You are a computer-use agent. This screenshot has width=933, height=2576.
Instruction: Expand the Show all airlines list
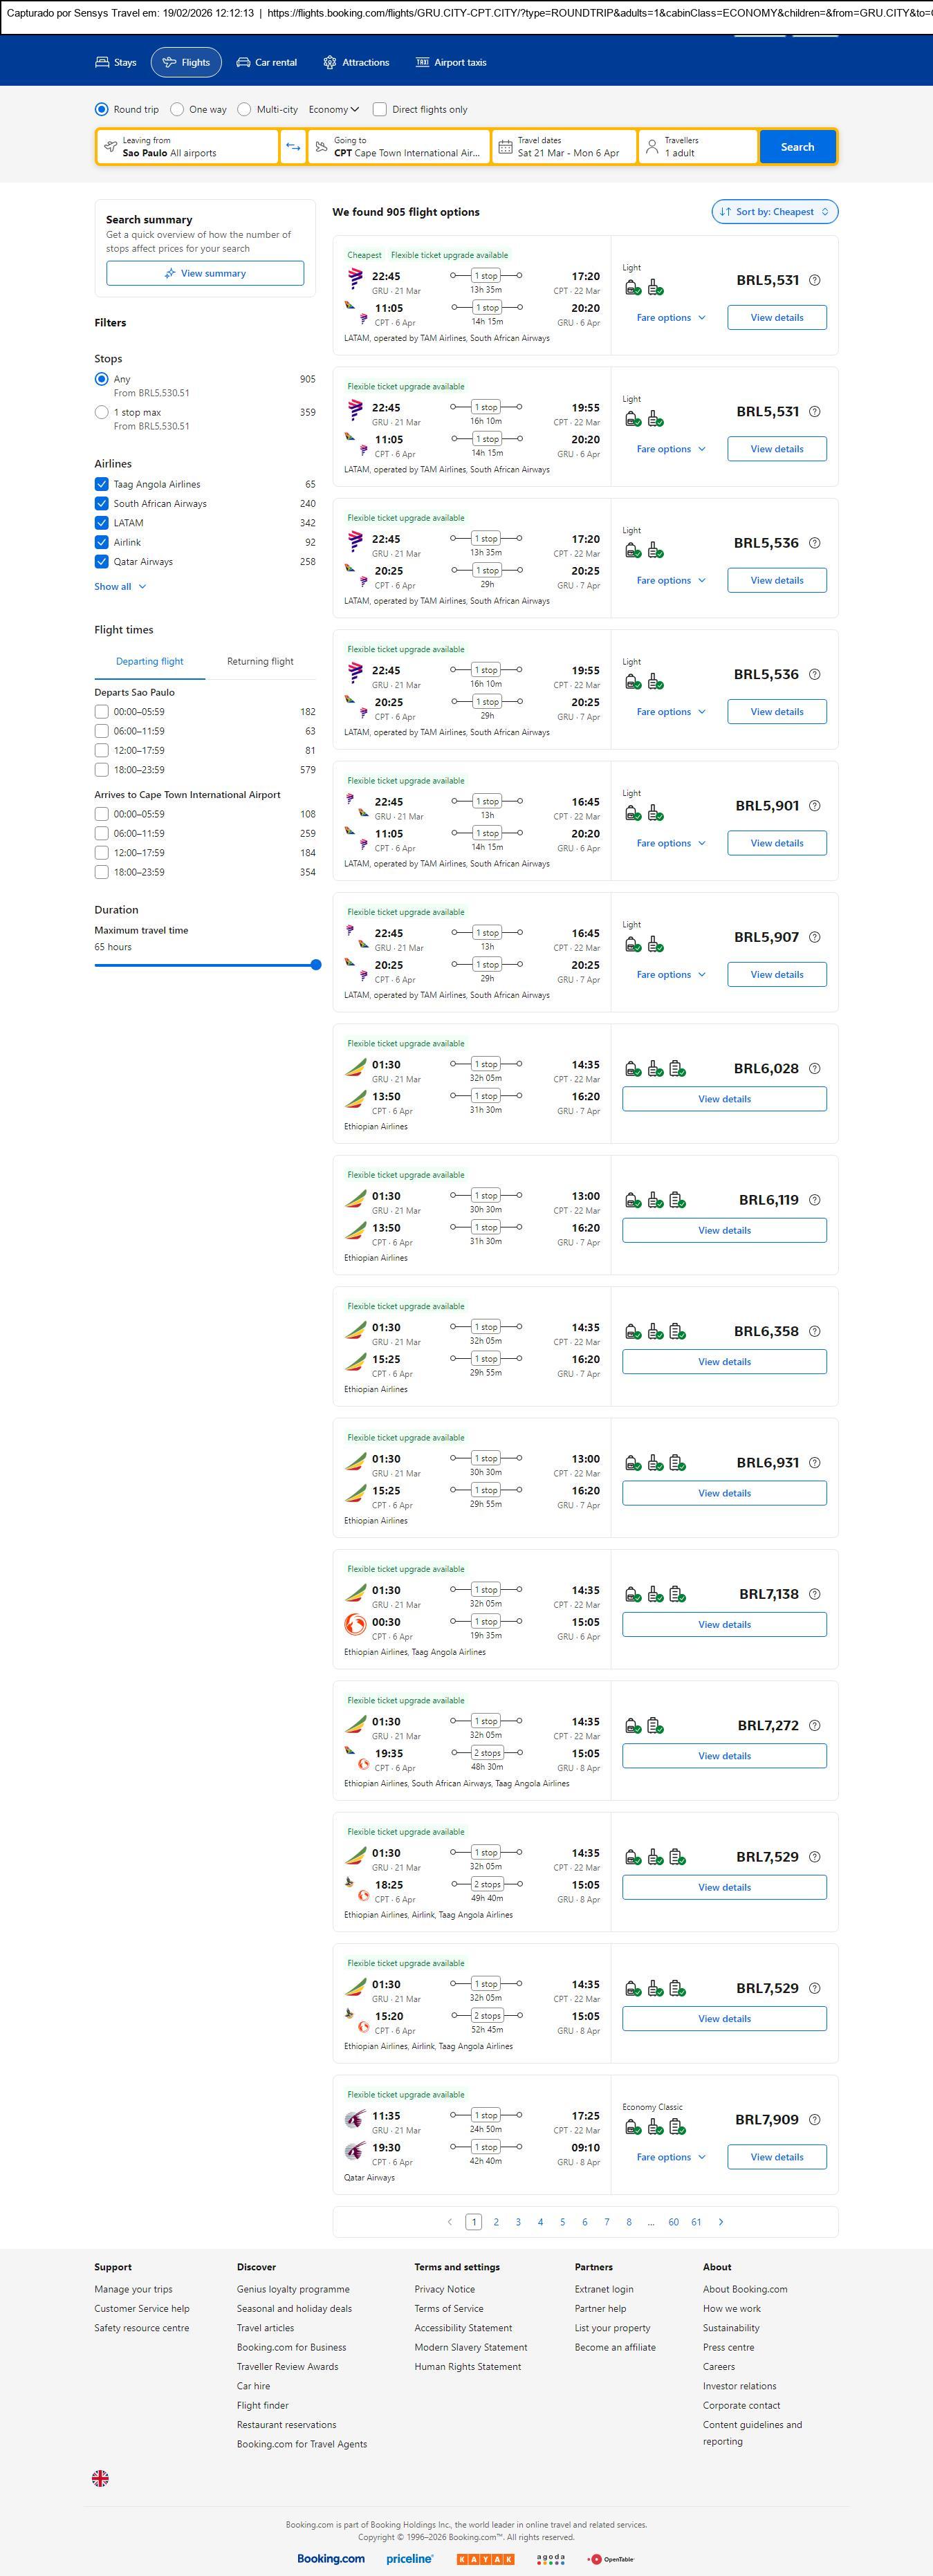[x=120, y=587]
